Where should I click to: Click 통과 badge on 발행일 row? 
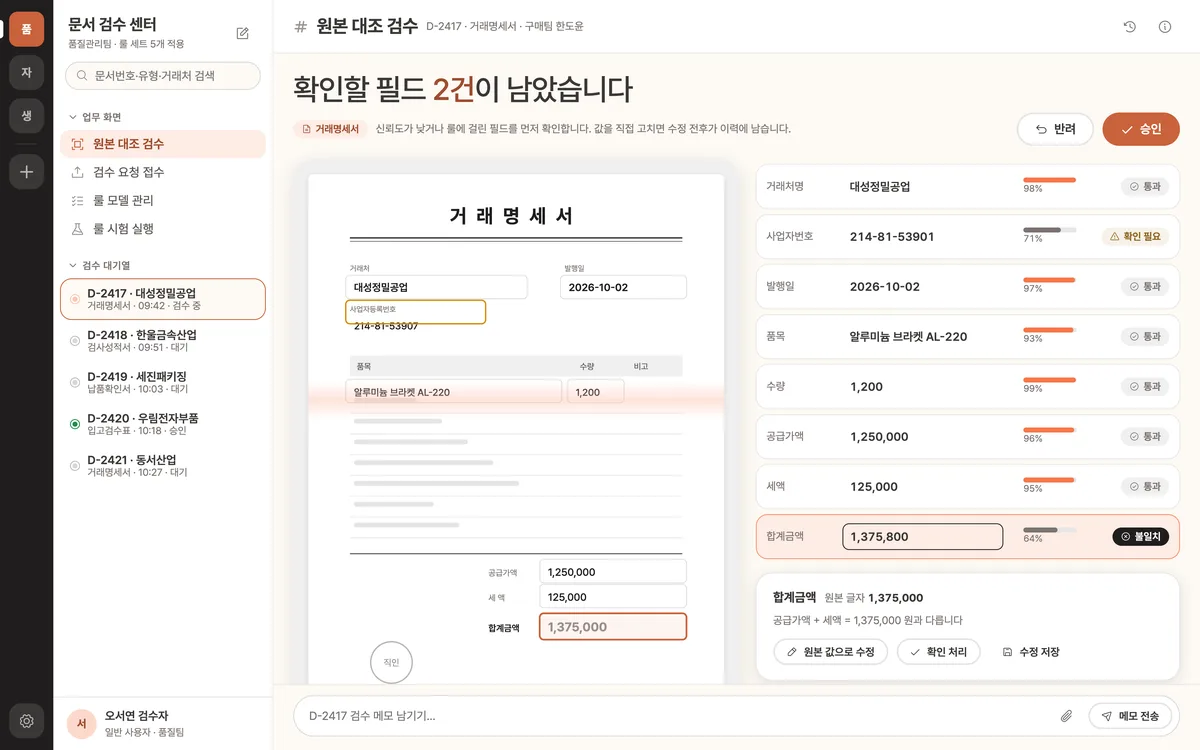click(x=1145, y=287)
